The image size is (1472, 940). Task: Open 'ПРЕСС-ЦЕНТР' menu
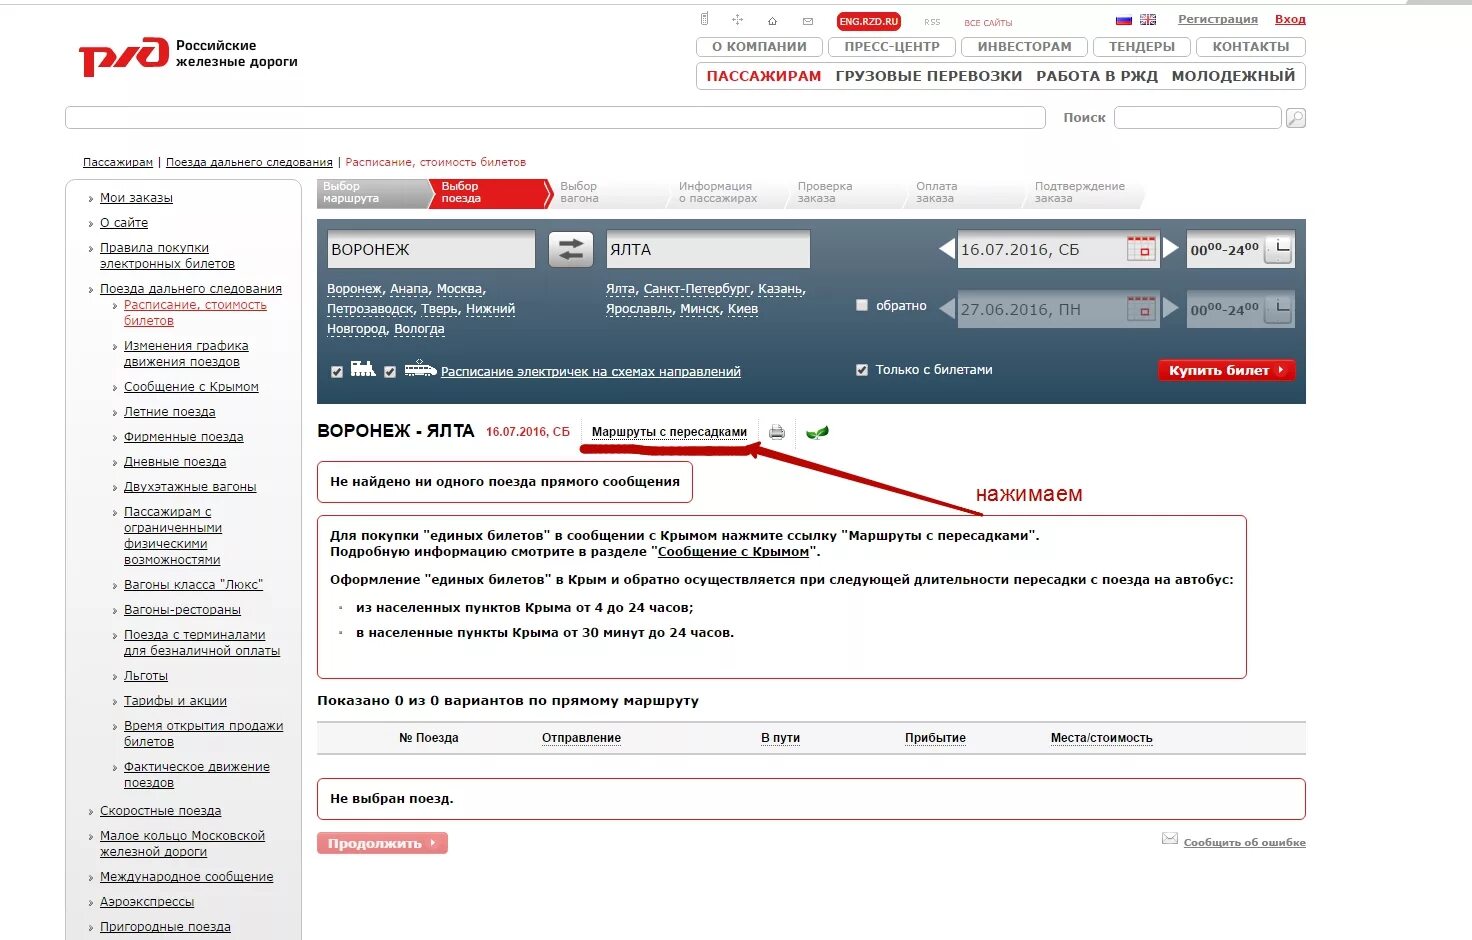click(x=892, y=47)
